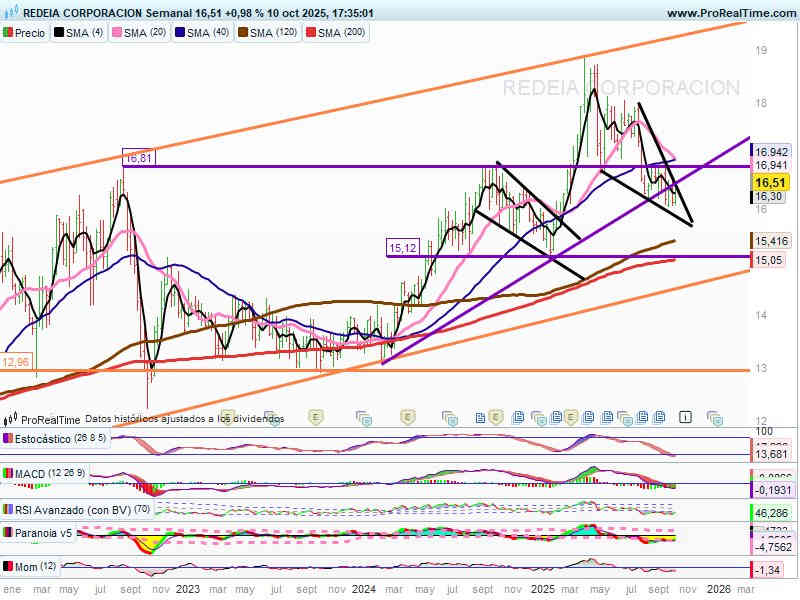Open the www.ProRealTime.com link
Image resolution: width=800 pixels, height=600 pixels.
(x=729, y=13)
